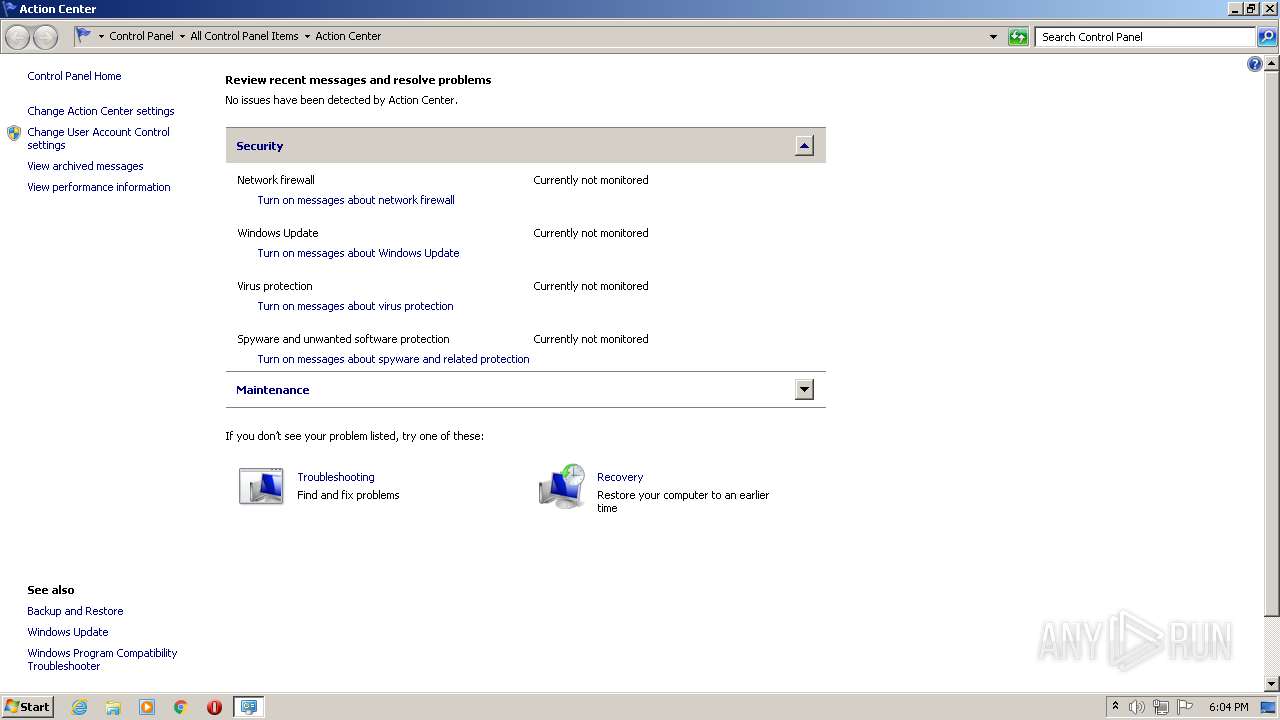Viewport: 1280px width, 720px height.
Task: Click the UAC shield icon in the sidebar
Action: click(14, 133)
